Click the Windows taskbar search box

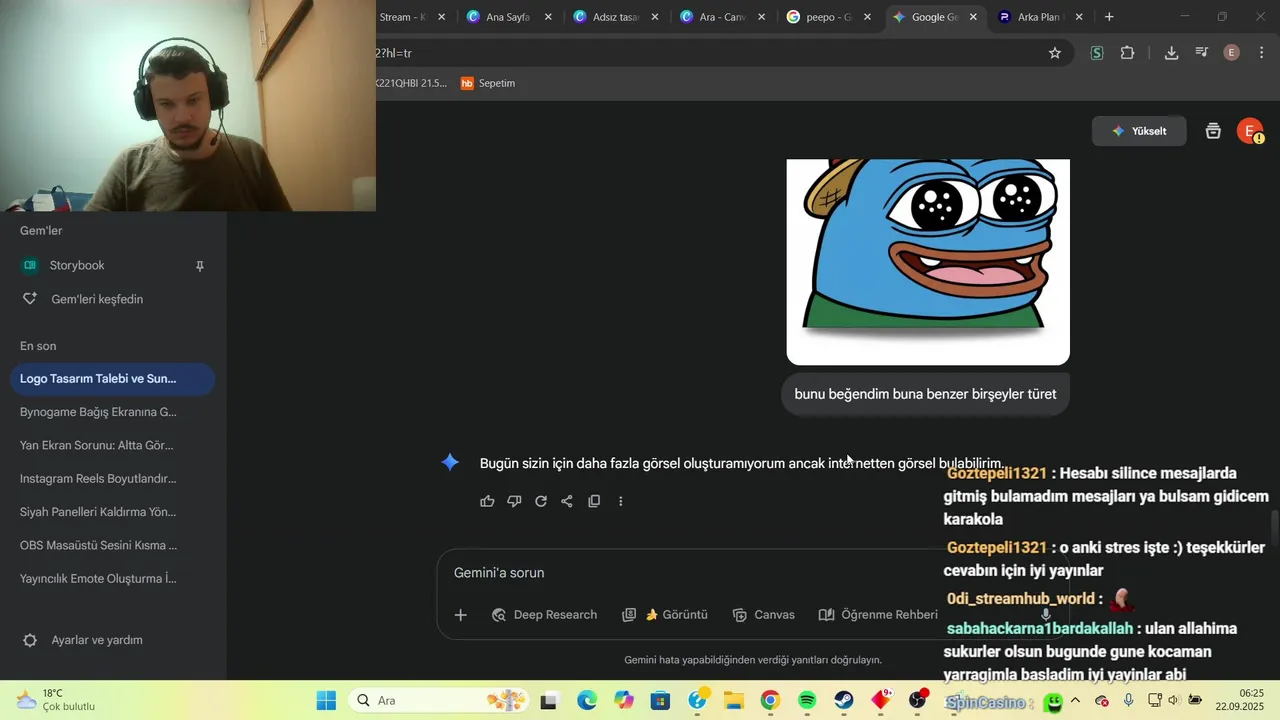click(440, 700)
